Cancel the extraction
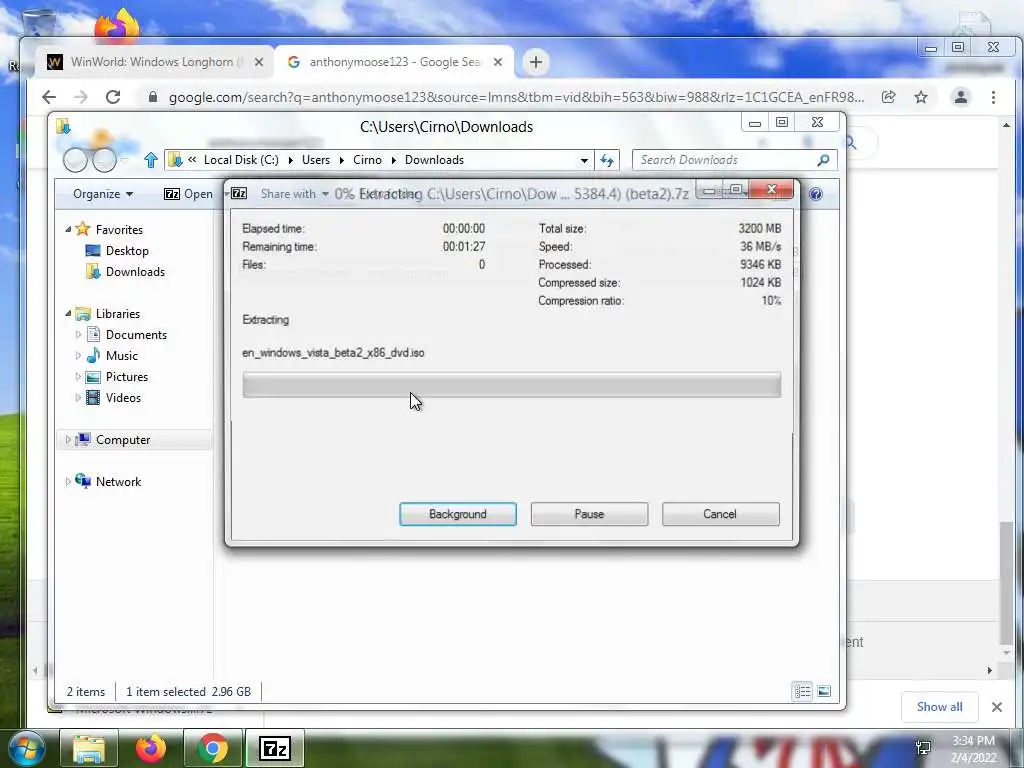1024x768 pixels. (x=720, y=514)
